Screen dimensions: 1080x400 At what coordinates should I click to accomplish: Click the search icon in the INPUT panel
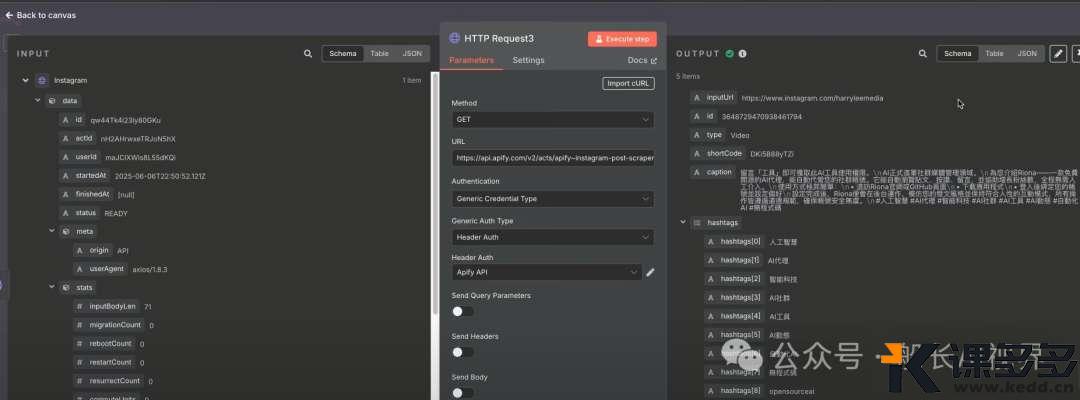(x=308, y=54)
